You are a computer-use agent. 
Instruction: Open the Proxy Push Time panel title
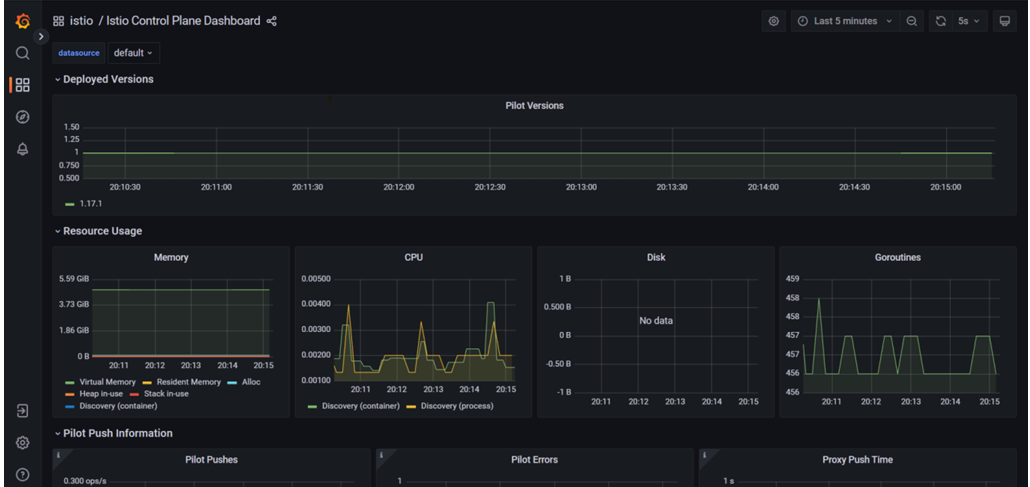click(857, 459)
